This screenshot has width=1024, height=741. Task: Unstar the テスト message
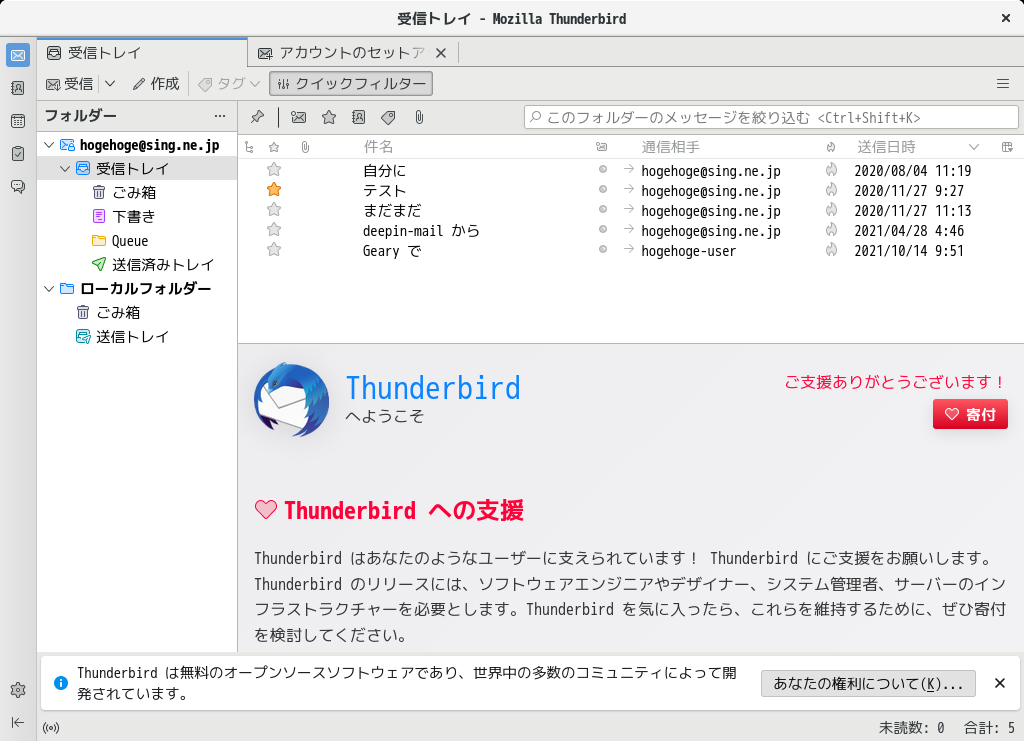[x=274, y=190]
